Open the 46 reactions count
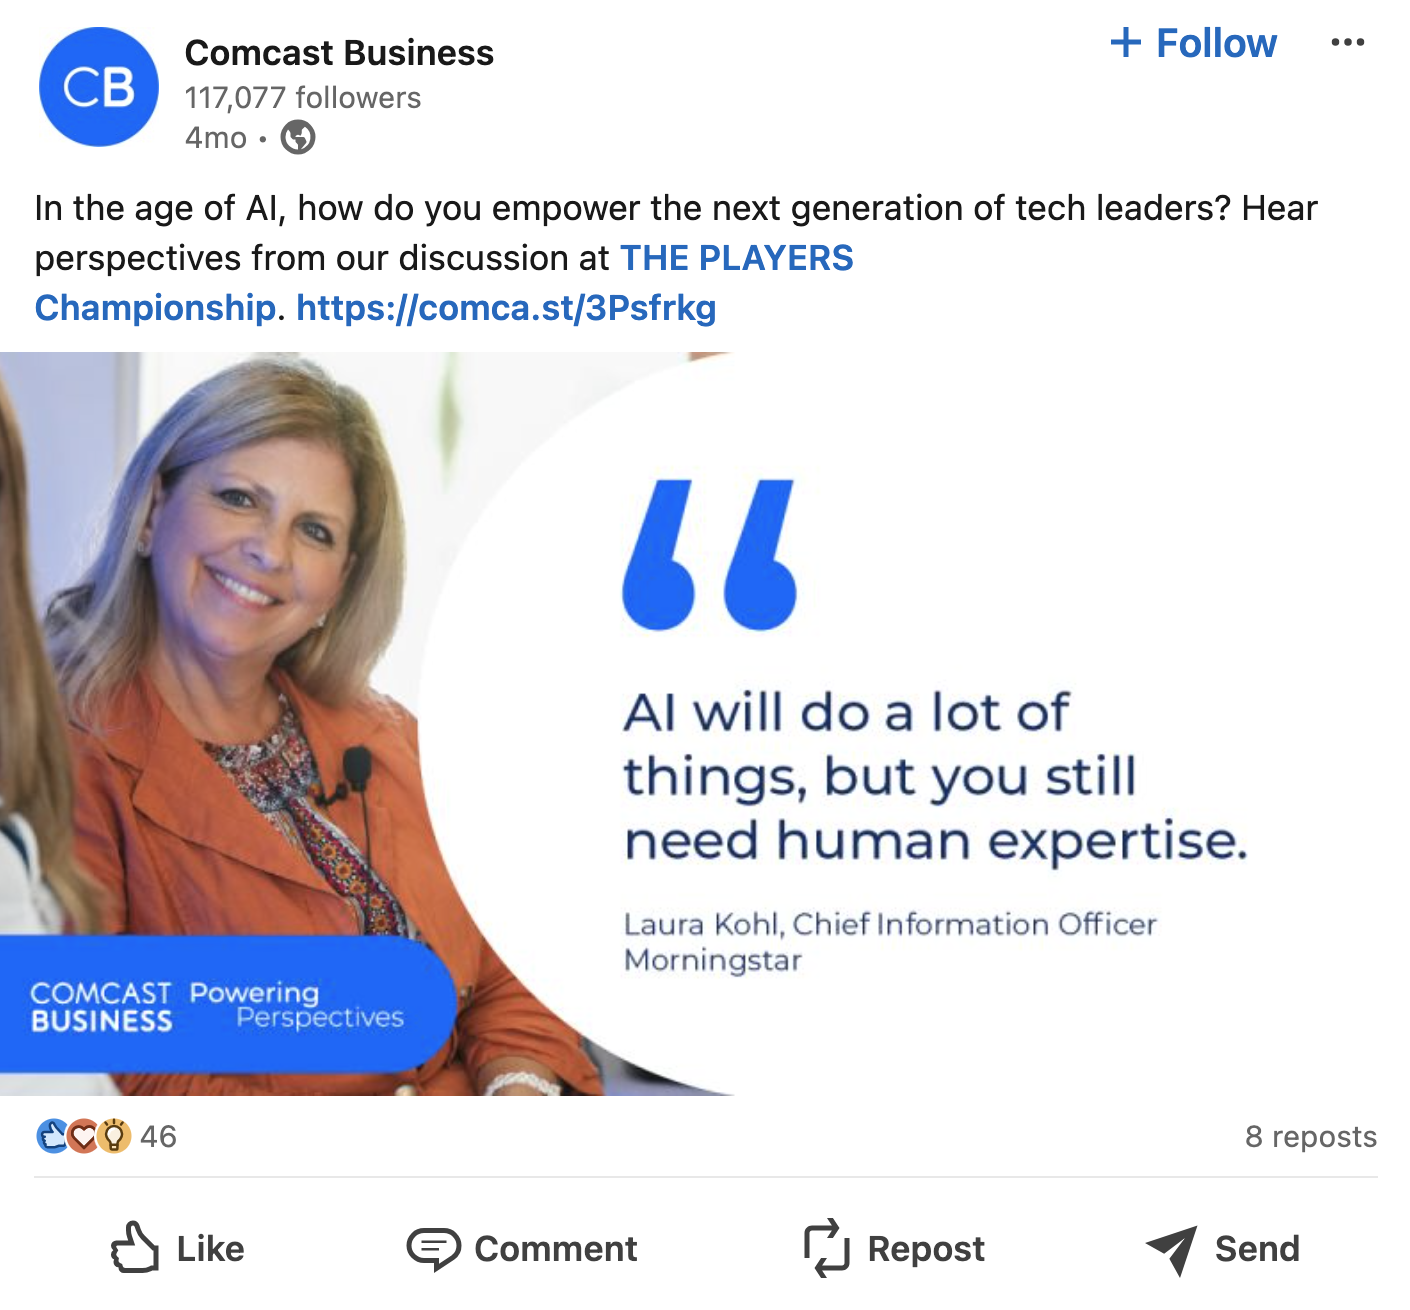1410x1310 pixels. [158, 1137]
